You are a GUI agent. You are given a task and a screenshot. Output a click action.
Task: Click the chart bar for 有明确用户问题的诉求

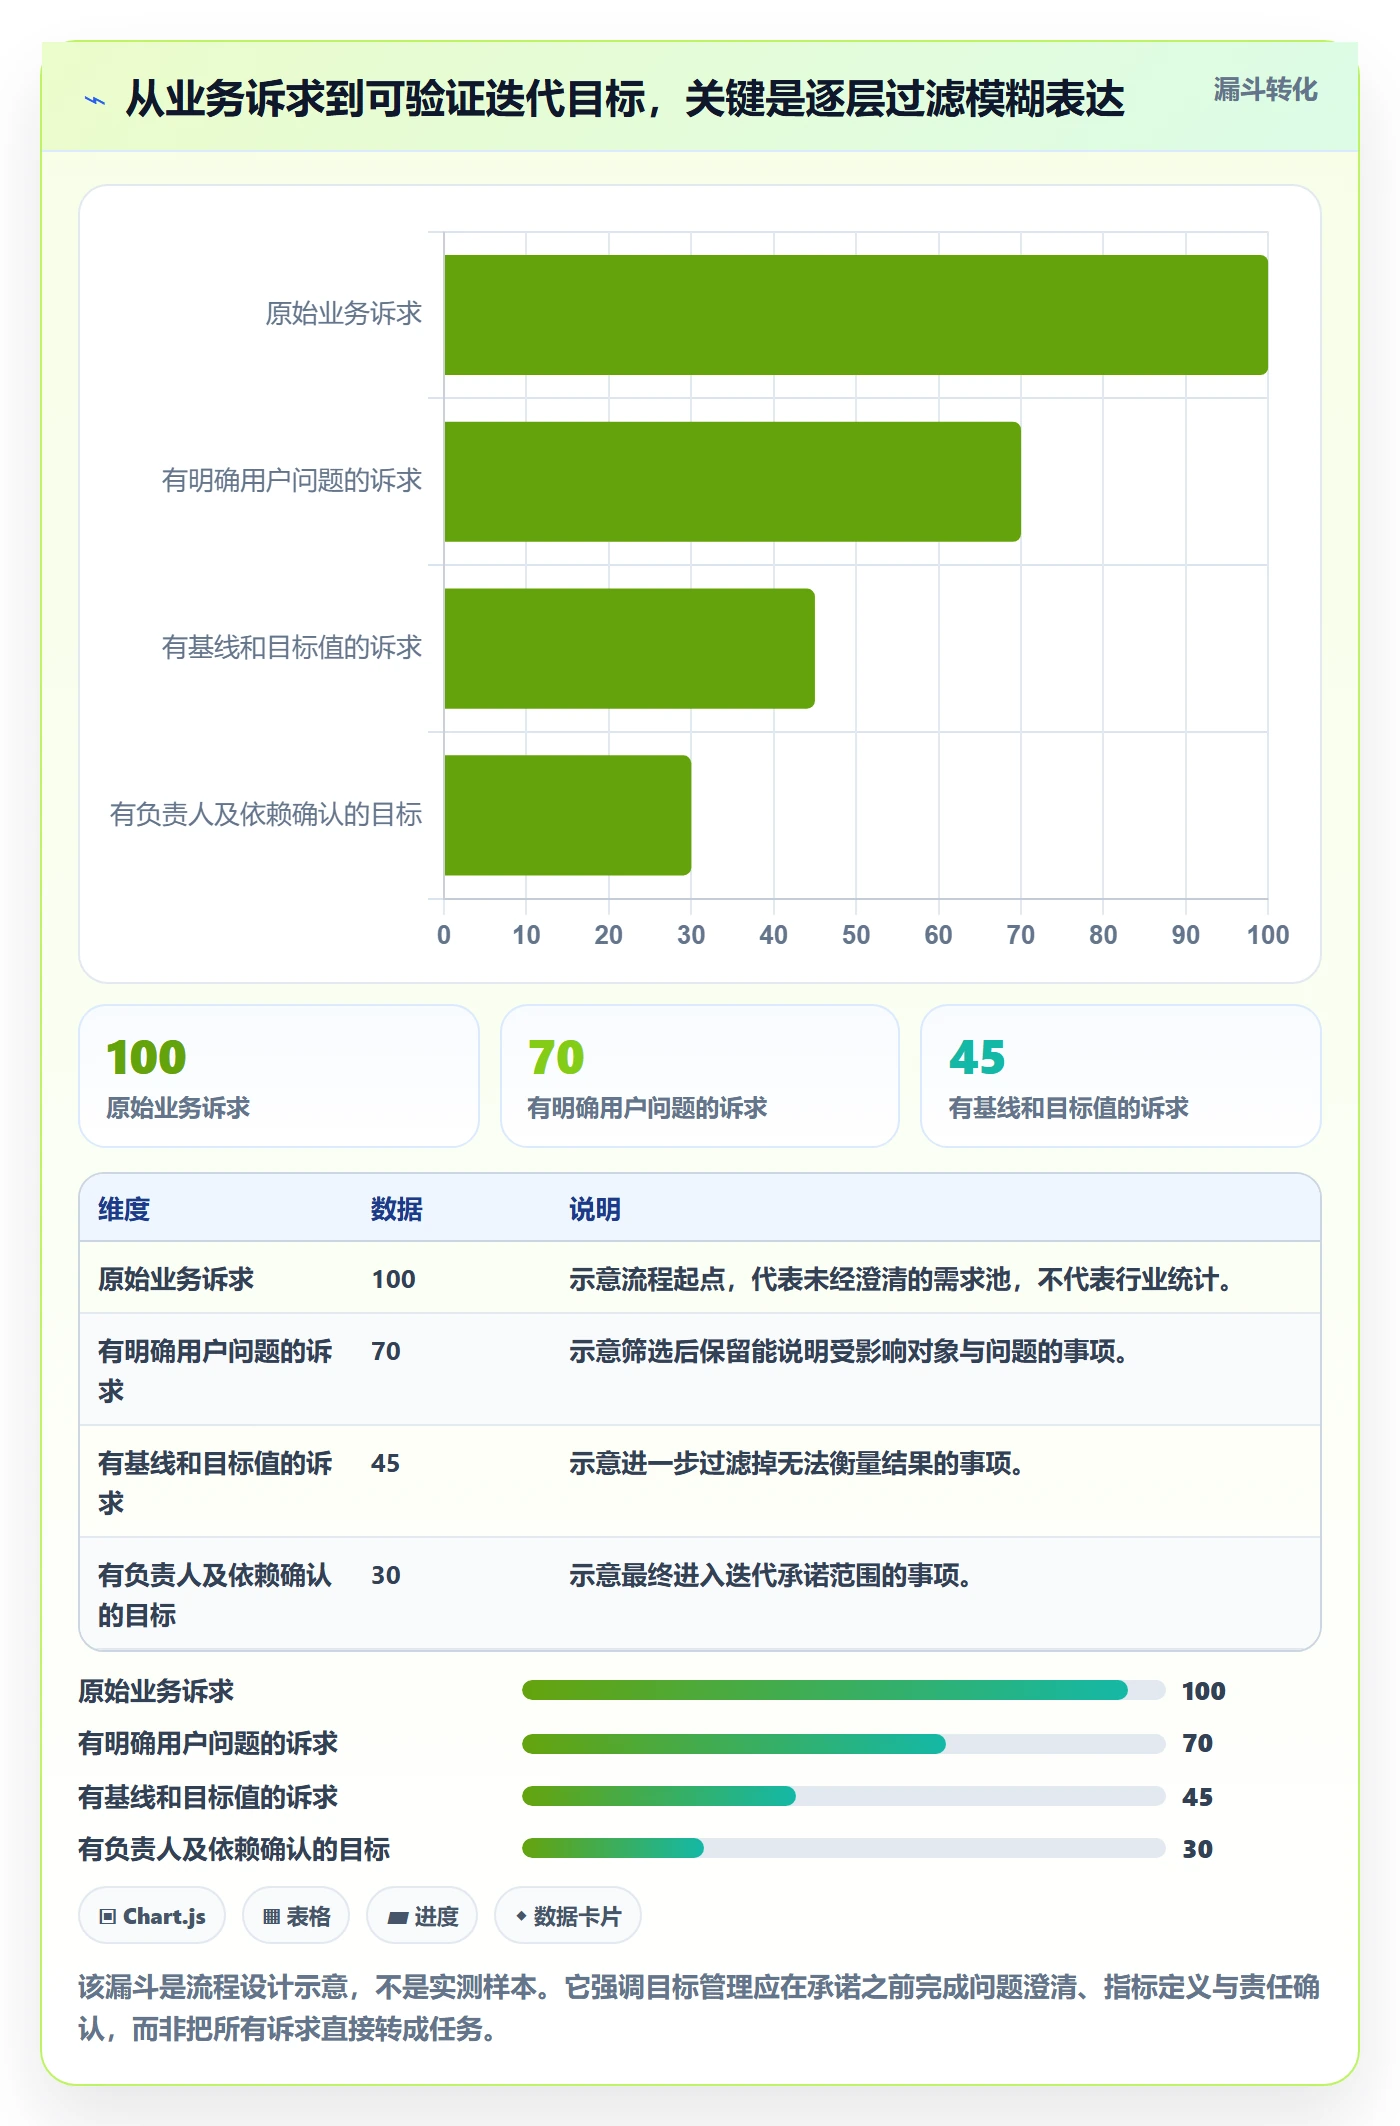(732, 482)
